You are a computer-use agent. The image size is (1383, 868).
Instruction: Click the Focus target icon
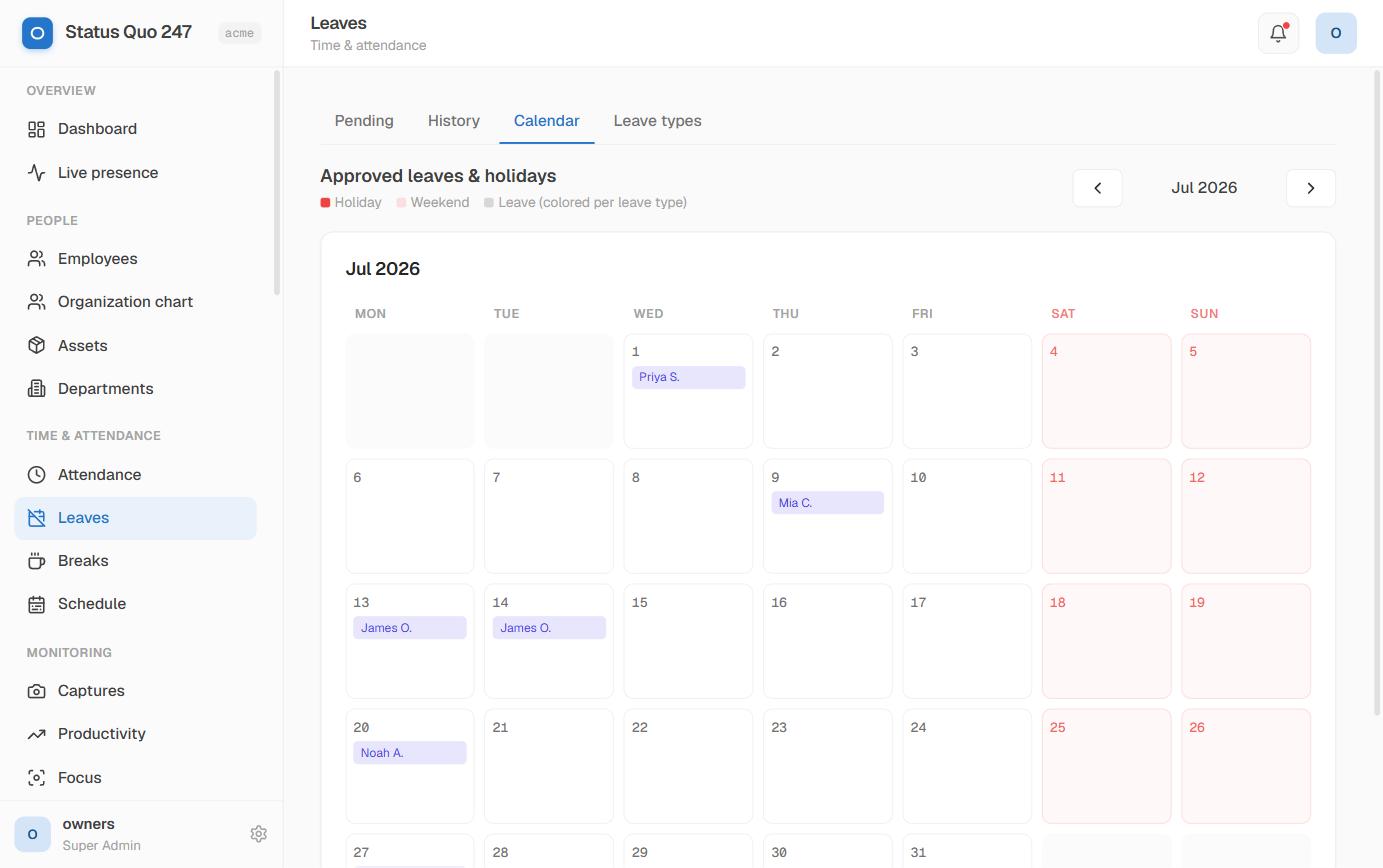37,778
